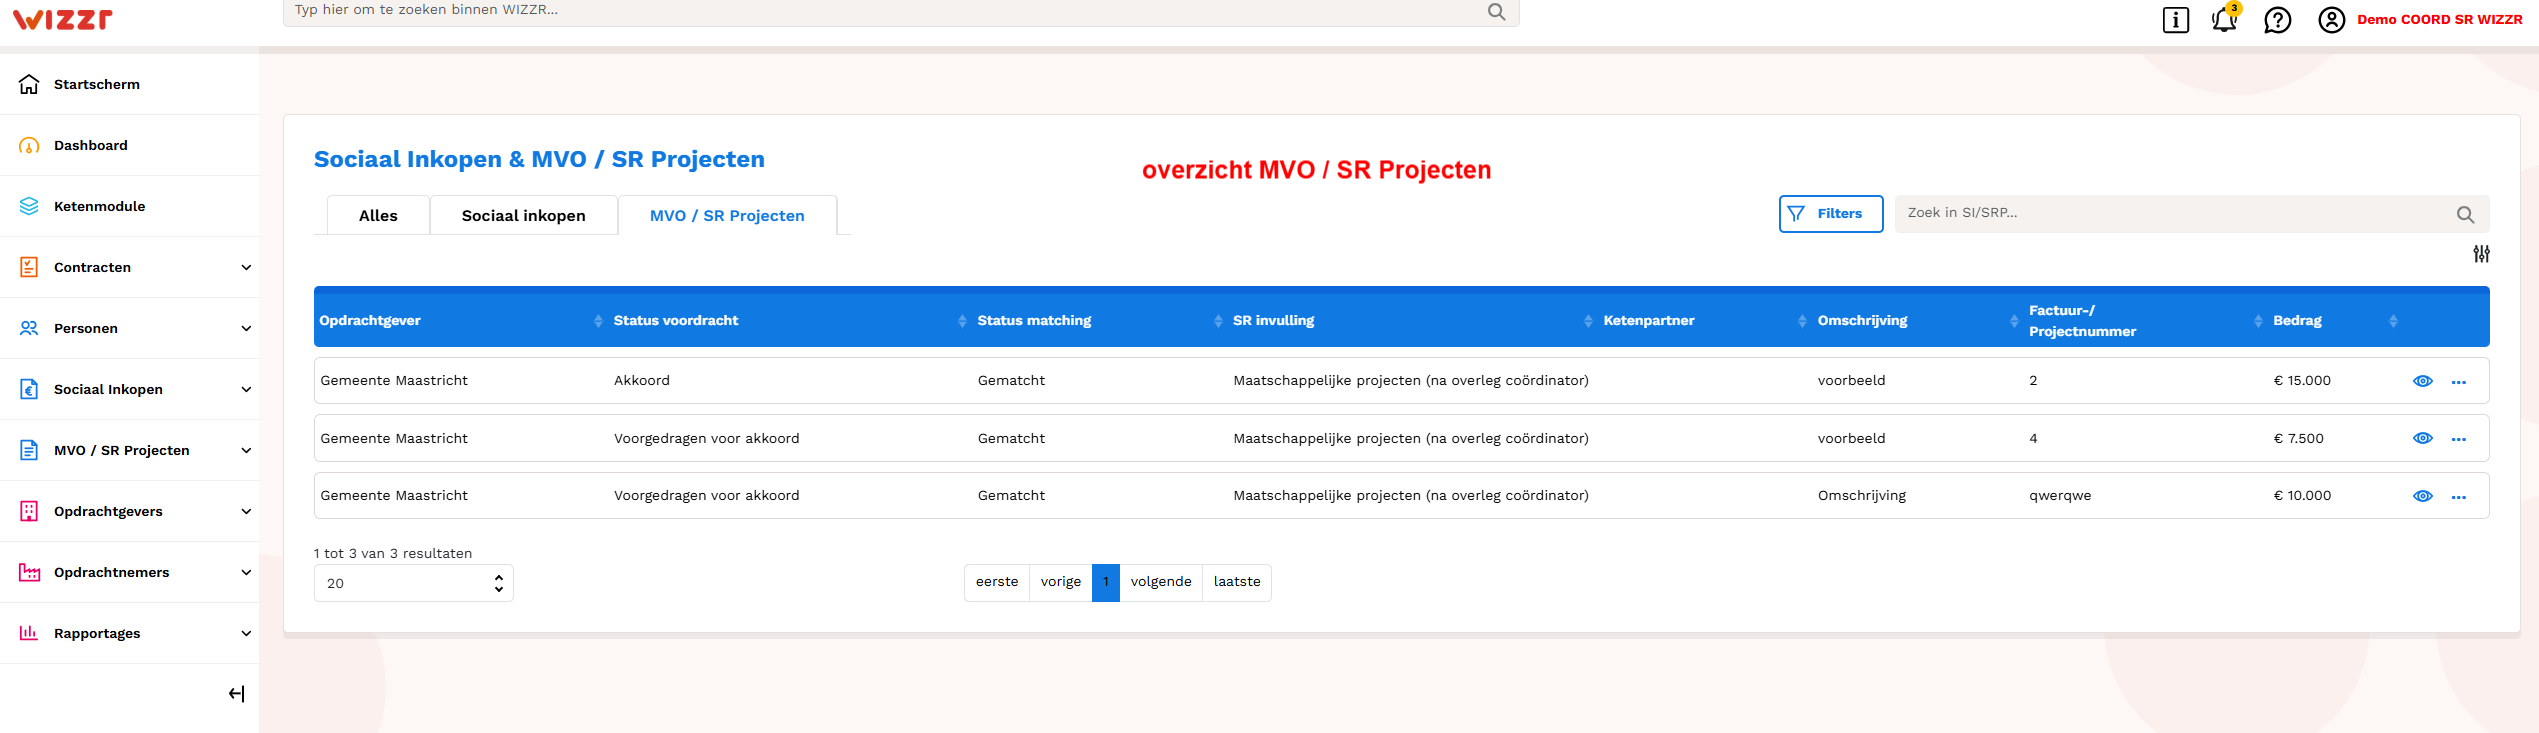View details eye icon for € 7.500 row
This screenshot has width=2539, height=733.
click(2423, 438)
